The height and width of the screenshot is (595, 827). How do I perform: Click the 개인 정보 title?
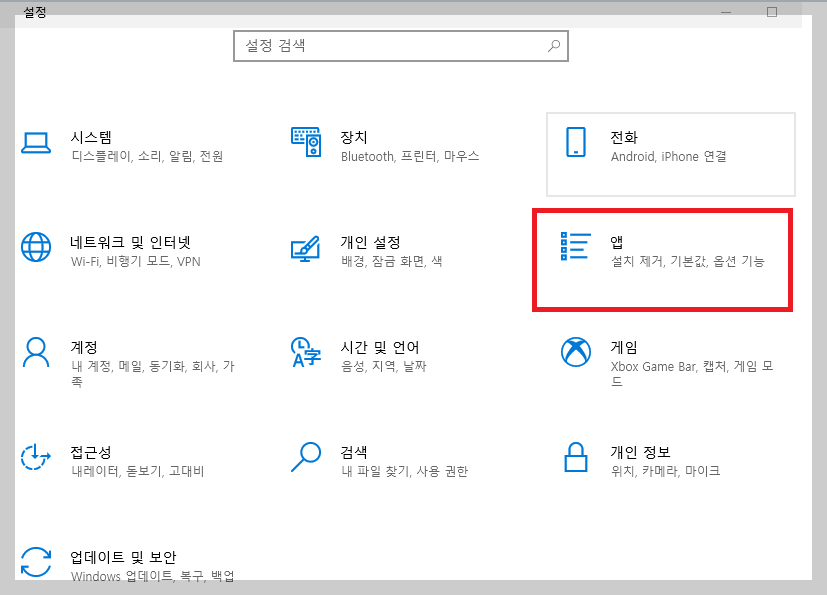640,453
